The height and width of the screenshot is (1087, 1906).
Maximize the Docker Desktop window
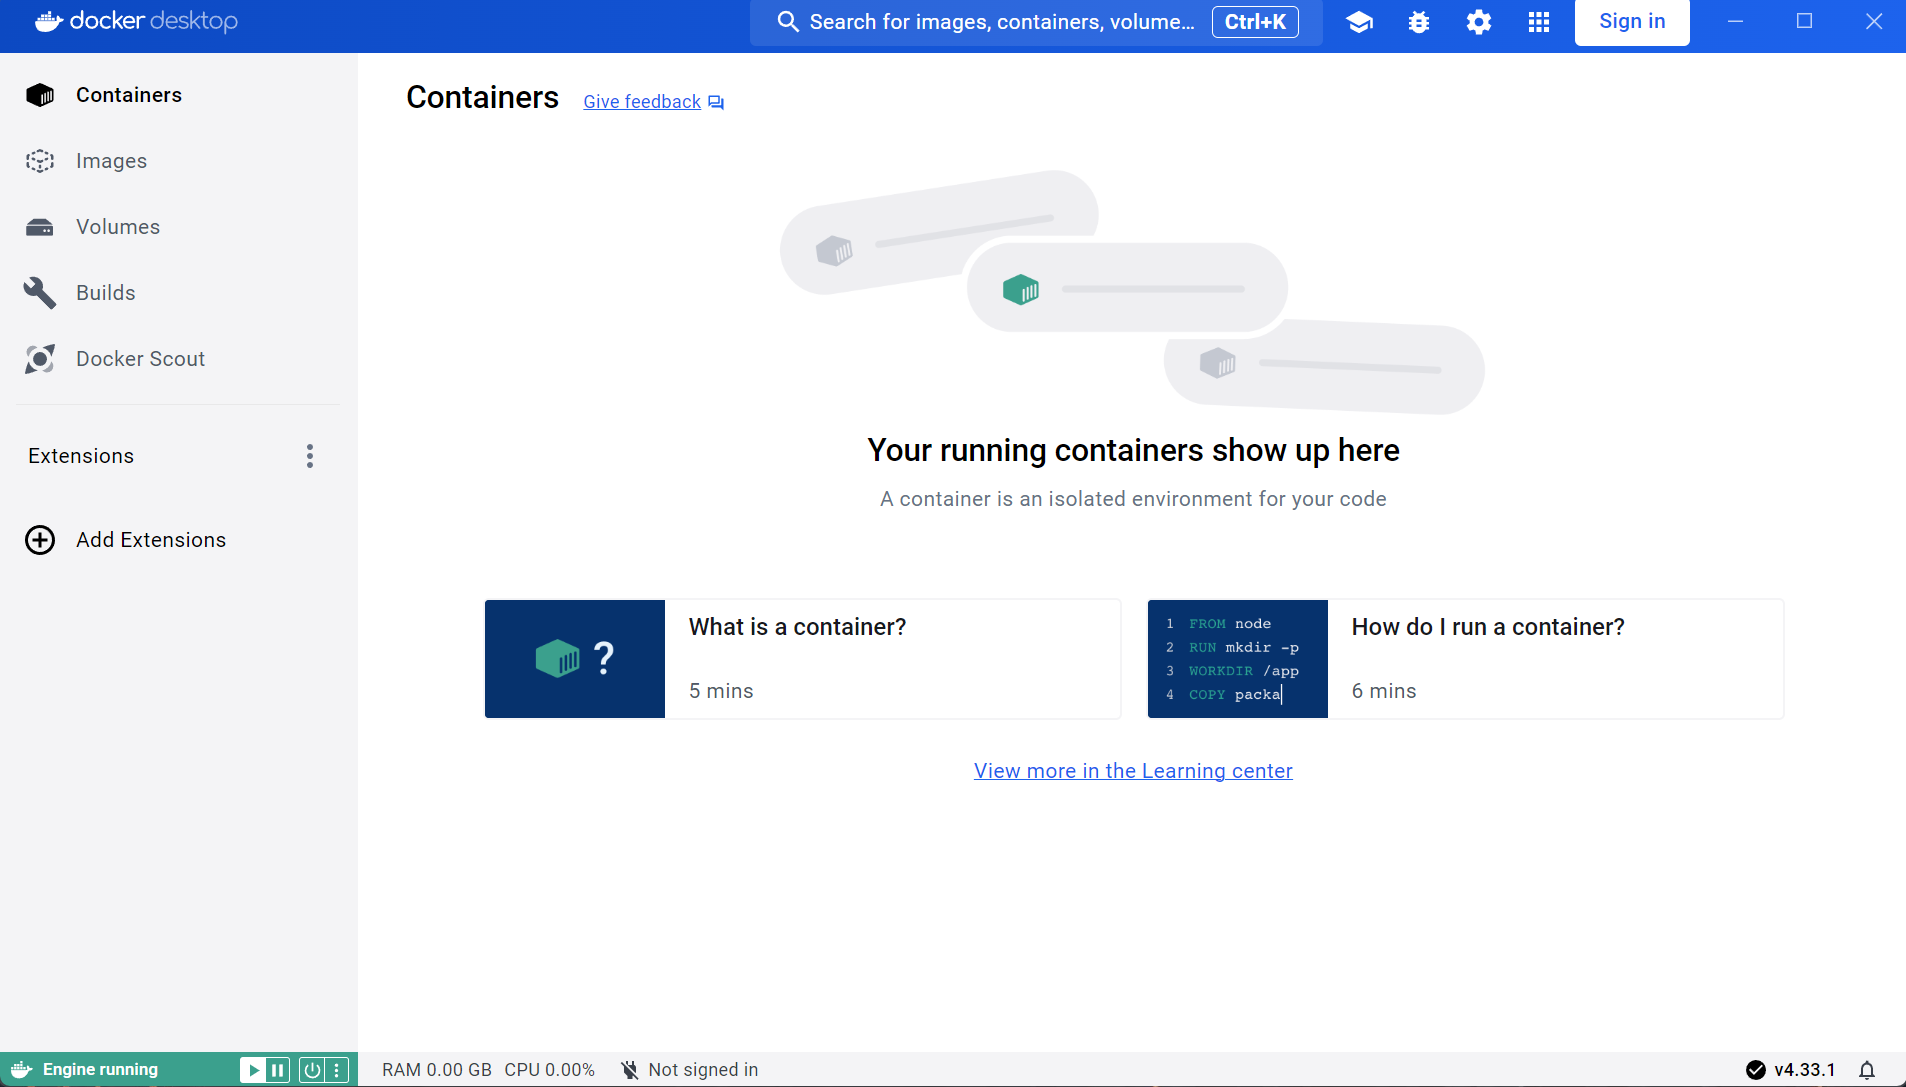click(x=1804, y=21)
